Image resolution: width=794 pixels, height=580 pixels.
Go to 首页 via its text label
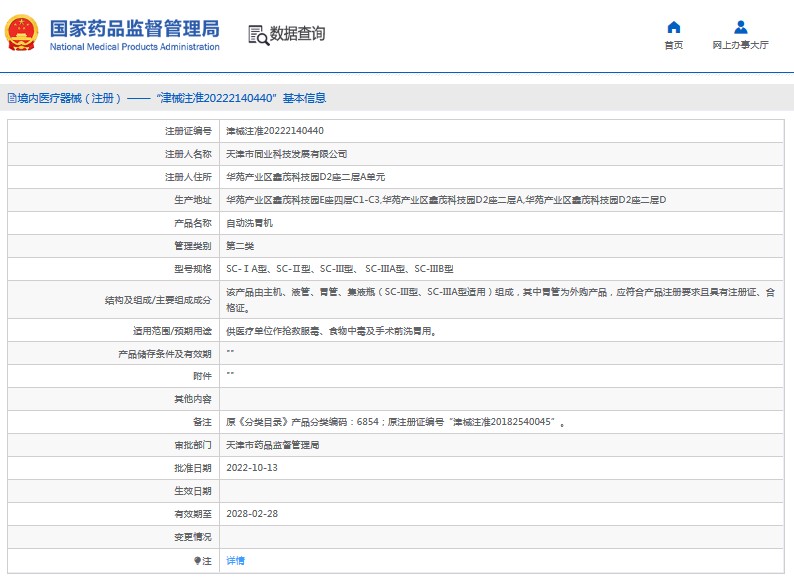[673, 45]
